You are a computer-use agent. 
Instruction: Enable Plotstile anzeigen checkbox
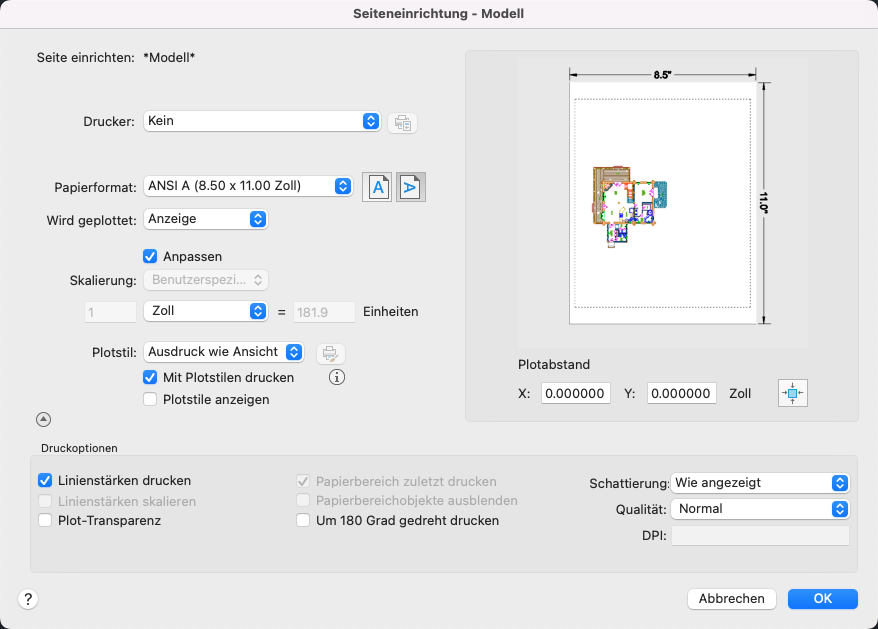click(151, 399)
